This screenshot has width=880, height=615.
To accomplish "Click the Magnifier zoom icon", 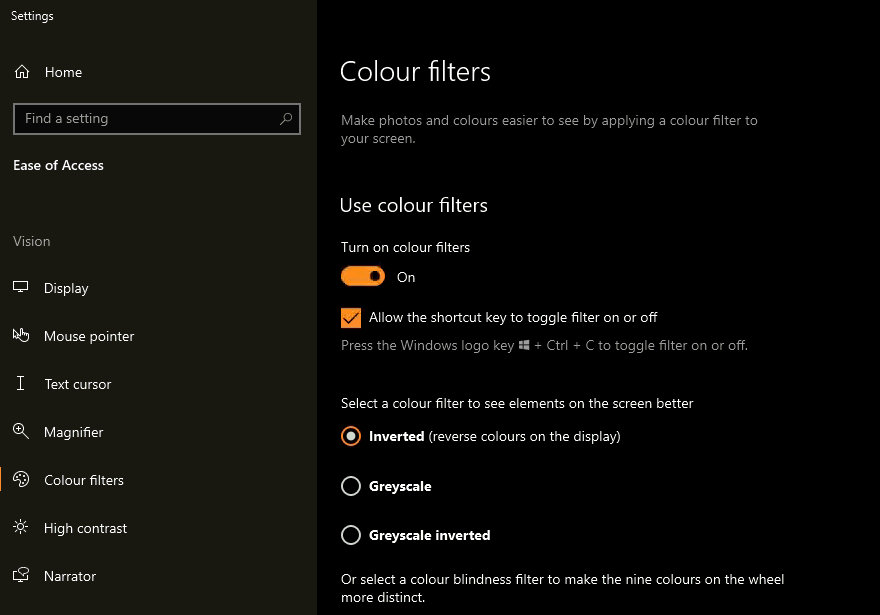I will [21, 432].
